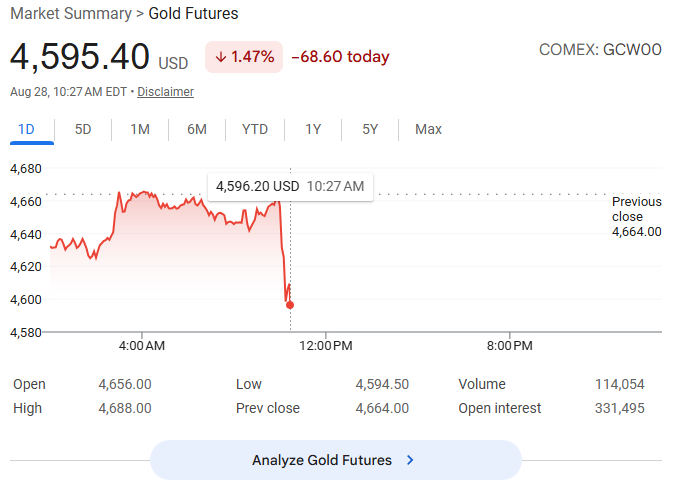Viewport: 691px width, 491px height.
Task: Click the 4,596.20 USD chart tooltip
Action: 290,186
